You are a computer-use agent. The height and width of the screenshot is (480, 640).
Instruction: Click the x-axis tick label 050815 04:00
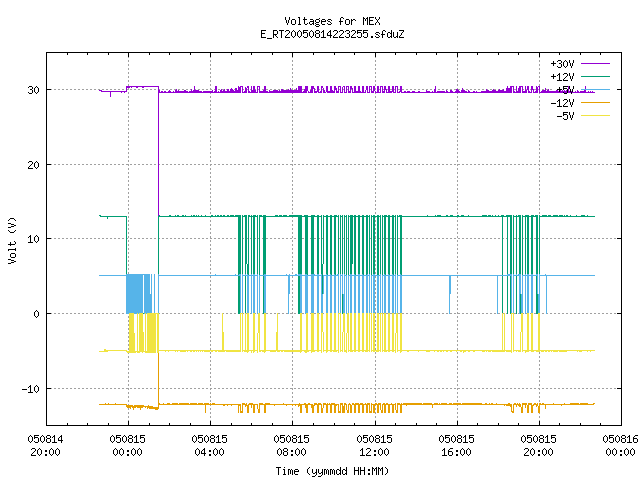pyautogui.click(x=209, y=445)
